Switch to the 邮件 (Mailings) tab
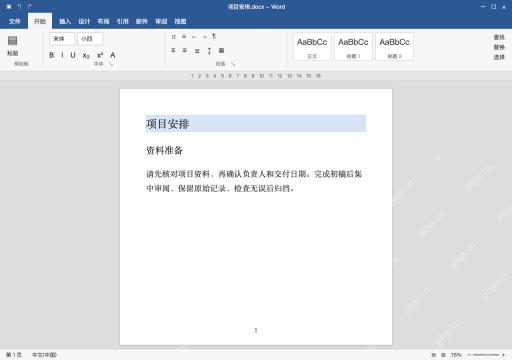This screenshot has height=360, width=512. [x=142, y=21]
